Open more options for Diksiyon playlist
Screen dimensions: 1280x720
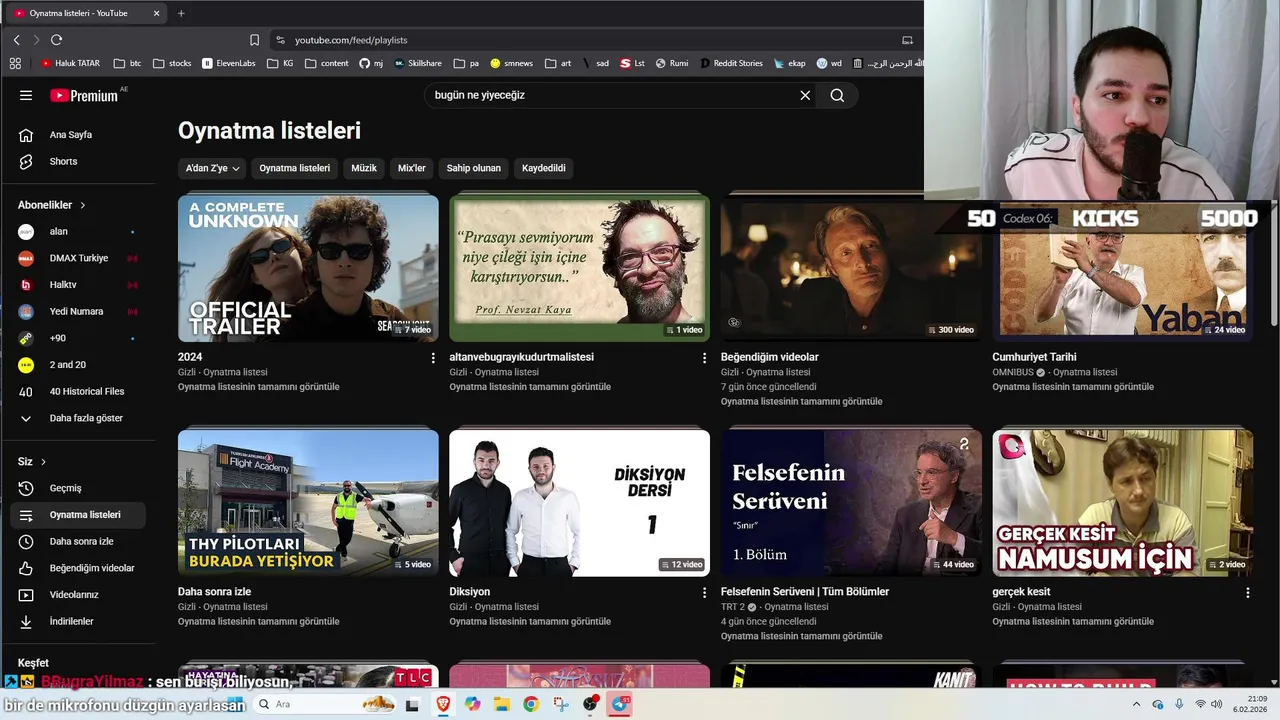click(x=704, y=593)
